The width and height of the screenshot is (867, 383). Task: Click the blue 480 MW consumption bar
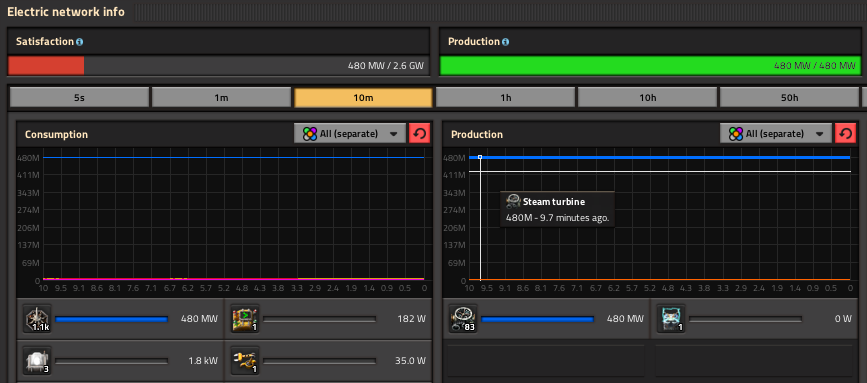[x=112, y=319]
